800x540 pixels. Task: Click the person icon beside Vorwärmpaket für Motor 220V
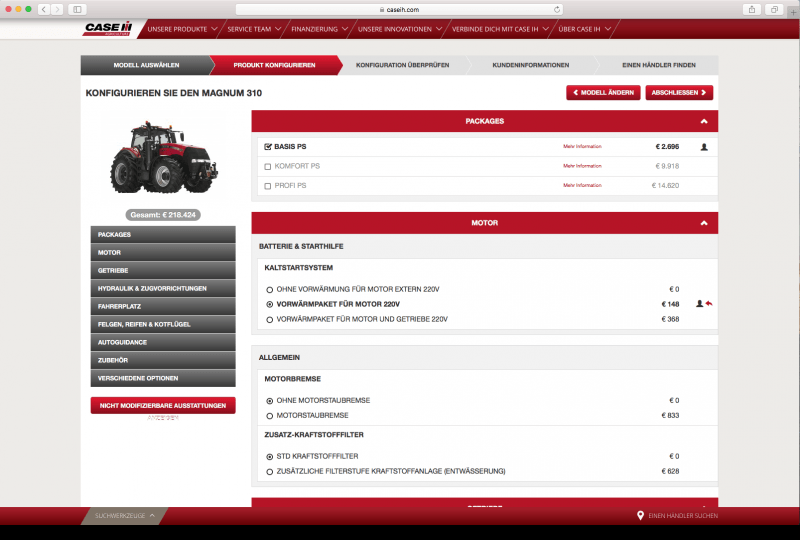(x=699, y=304)
